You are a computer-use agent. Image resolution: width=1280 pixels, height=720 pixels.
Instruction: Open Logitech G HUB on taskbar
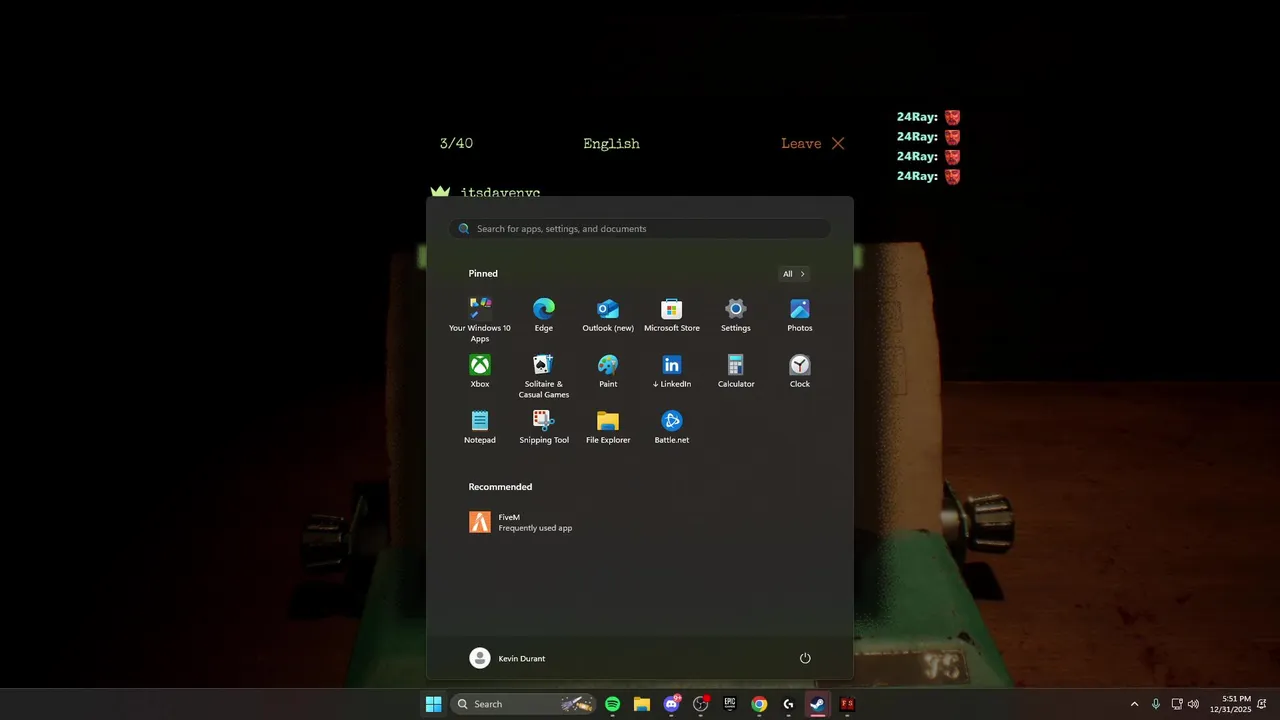click(788, 704)
